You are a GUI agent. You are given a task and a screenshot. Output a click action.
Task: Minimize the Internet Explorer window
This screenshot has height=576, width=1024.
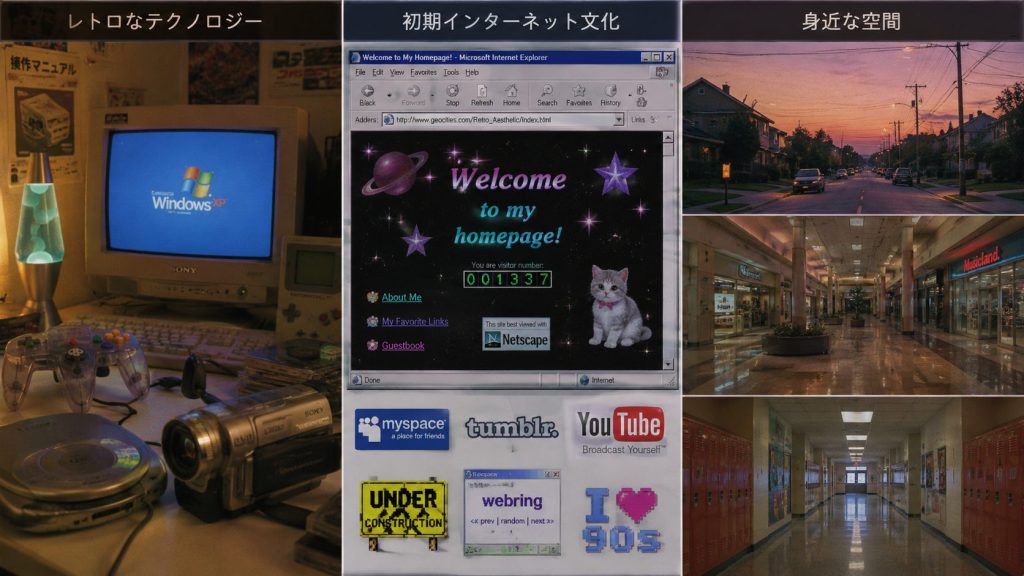(645, 57)
